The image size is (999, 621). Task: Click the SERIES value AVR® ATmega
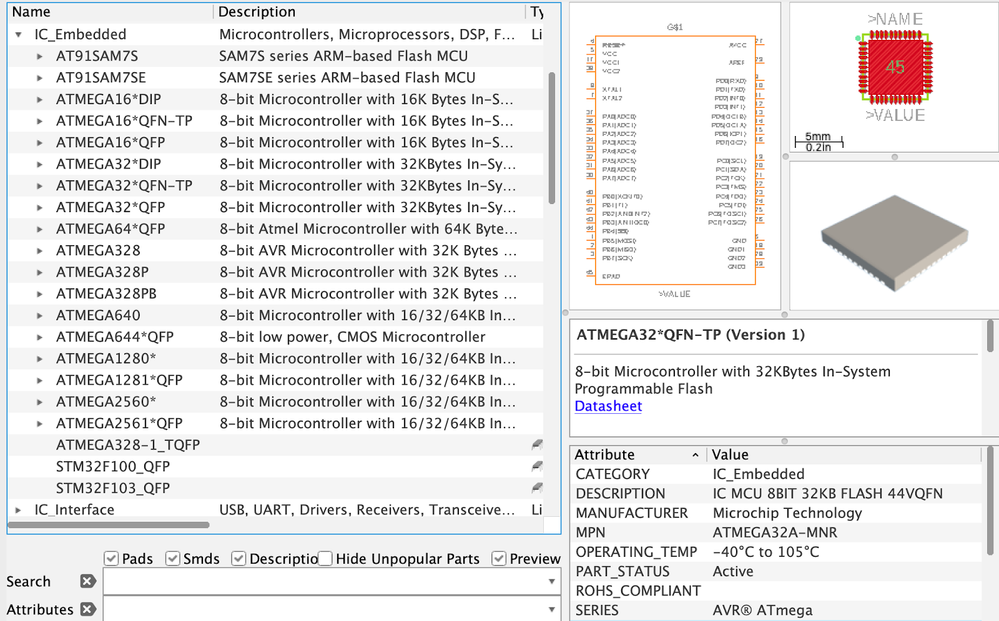click(x=763, y=610)
